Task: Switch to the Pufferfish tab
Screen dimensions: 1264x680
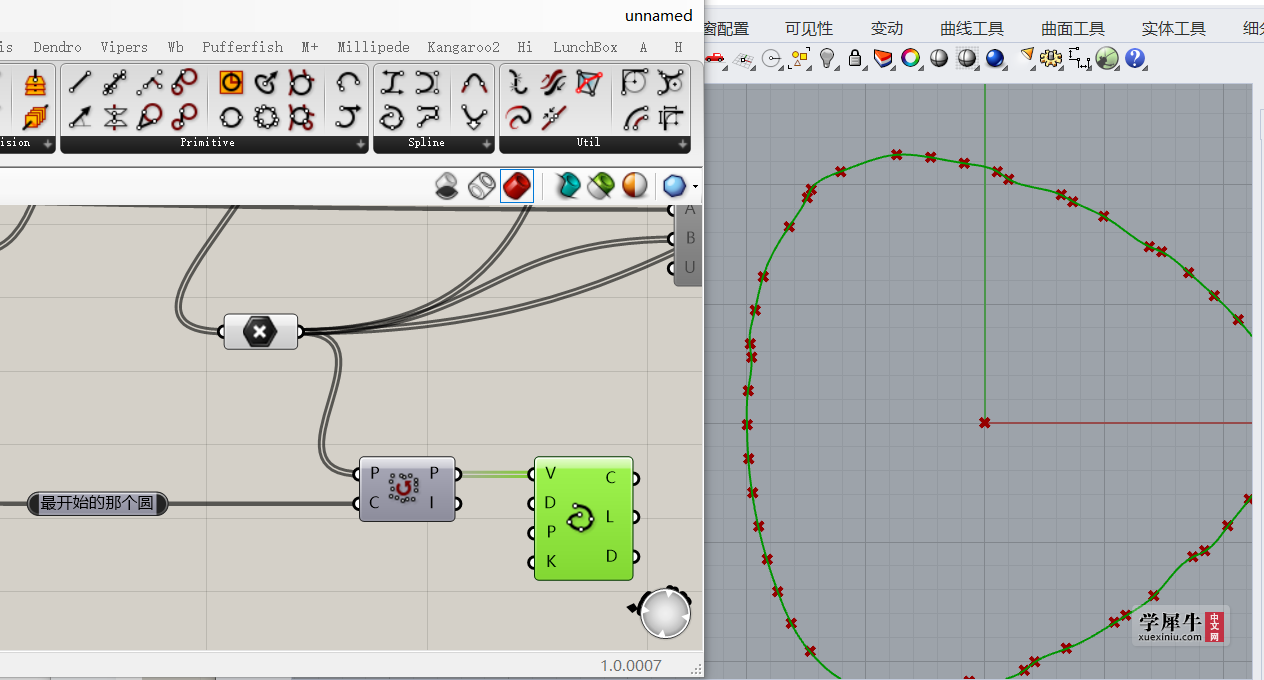Action: [242, 47]
